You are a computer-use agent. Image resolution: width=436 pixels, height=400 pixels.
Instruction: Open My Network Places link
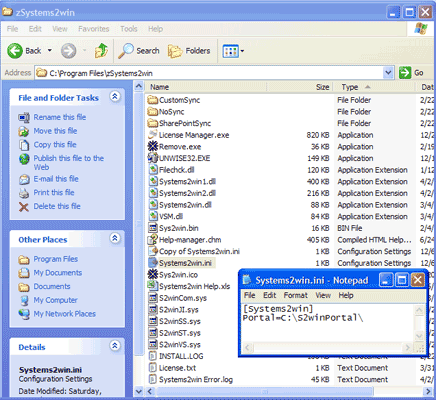click(64, 314)
